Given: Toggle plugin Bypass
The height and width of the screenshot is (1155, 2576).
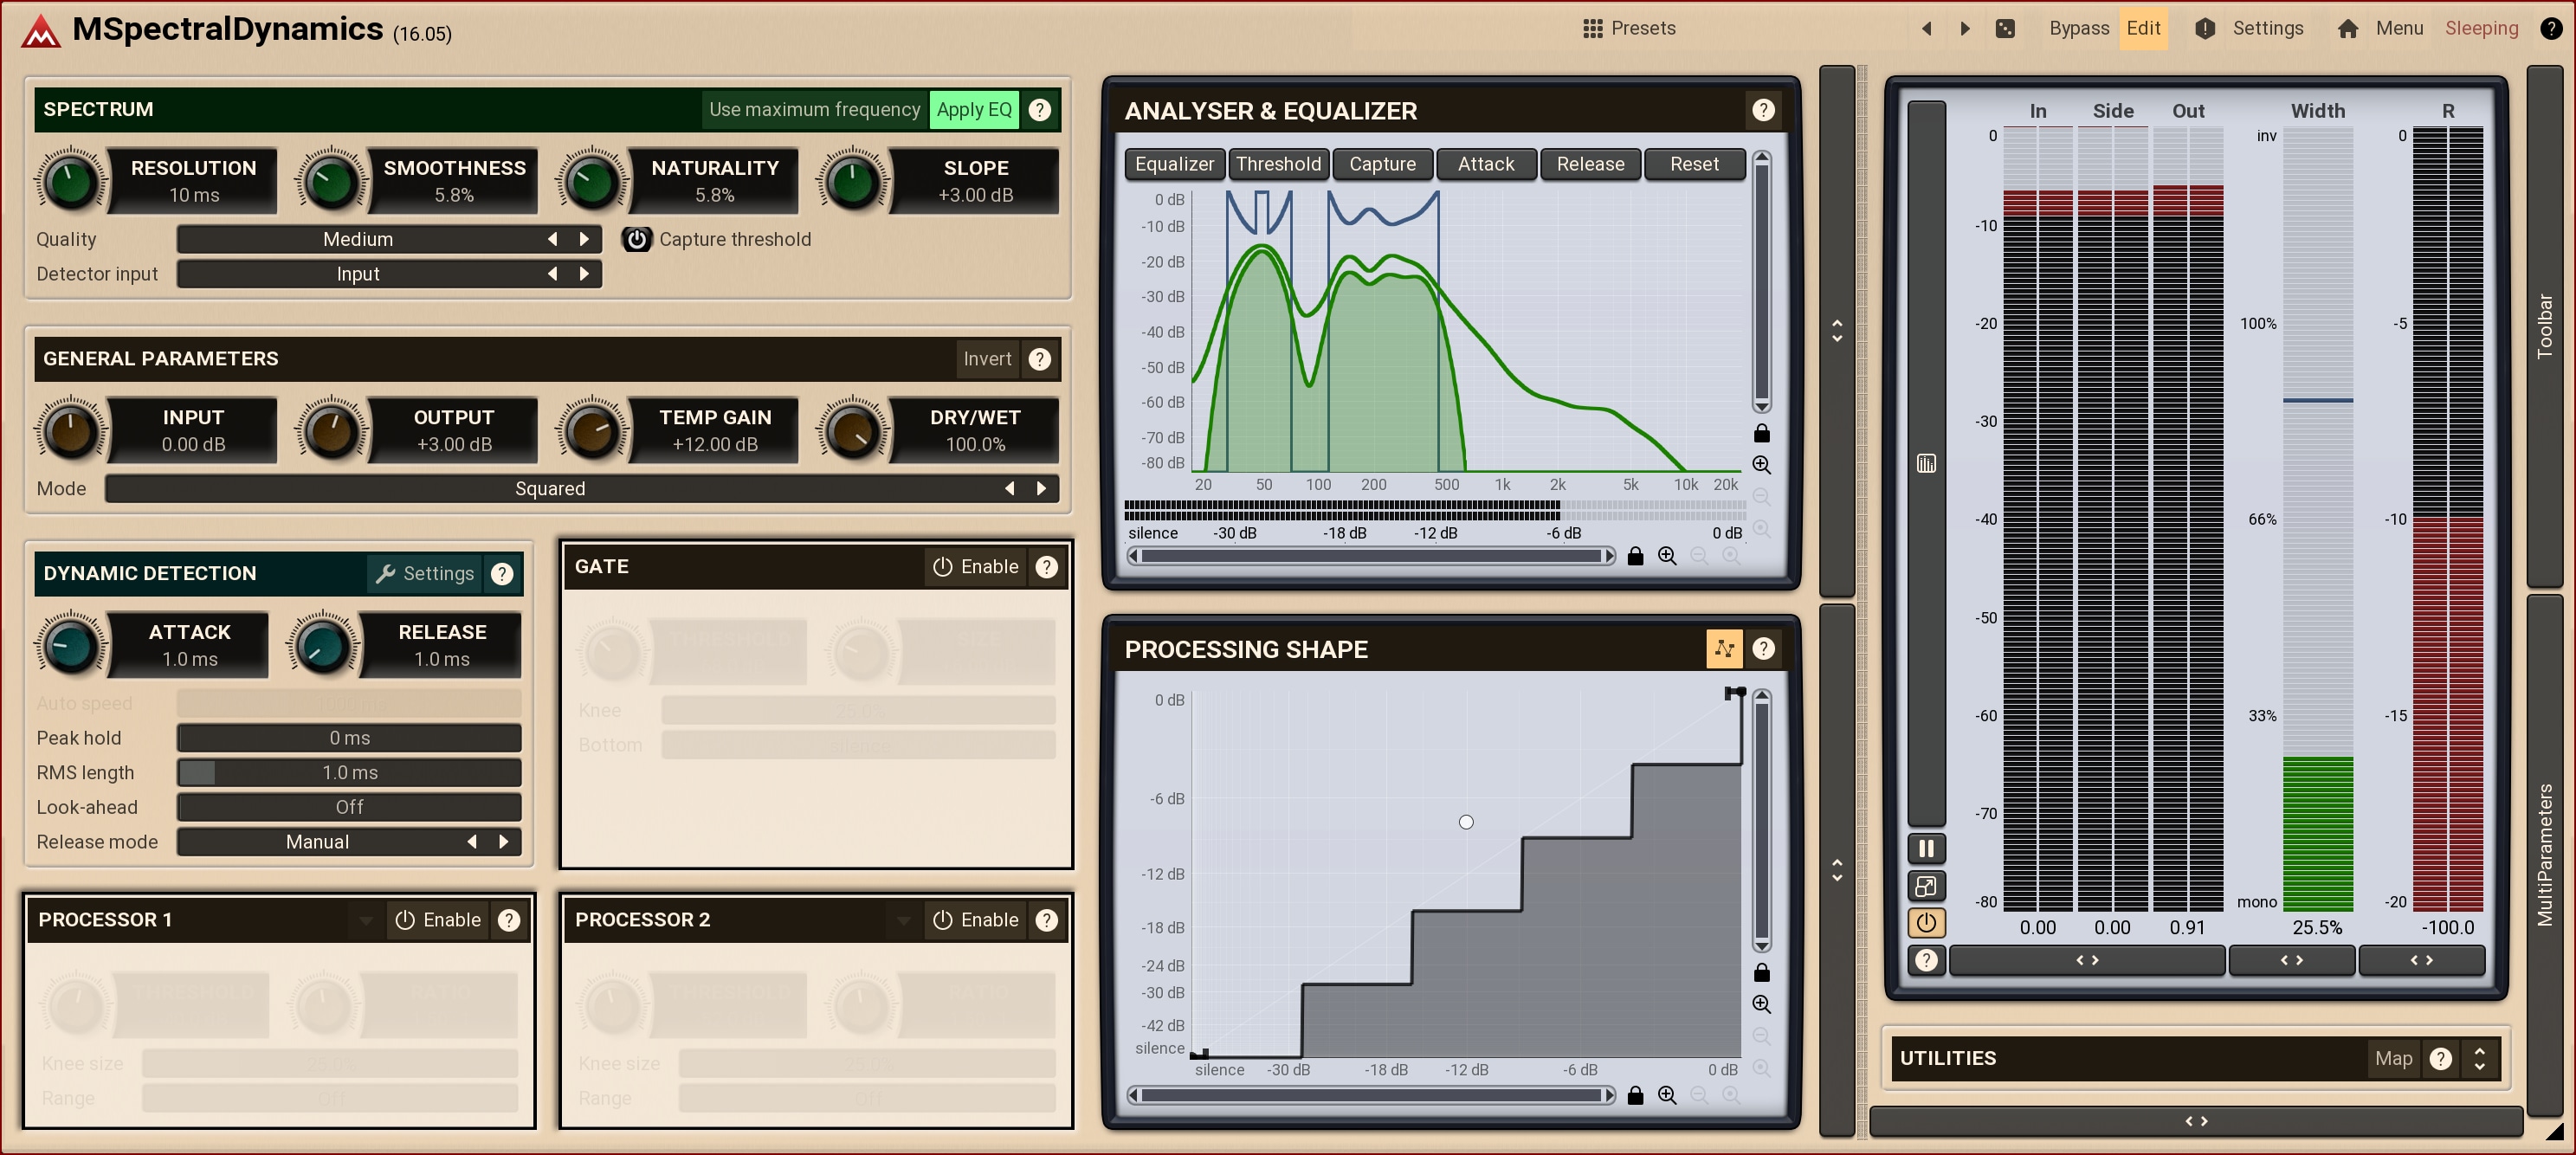Looking at the screenshot, I should click(x=2079, y=29).
